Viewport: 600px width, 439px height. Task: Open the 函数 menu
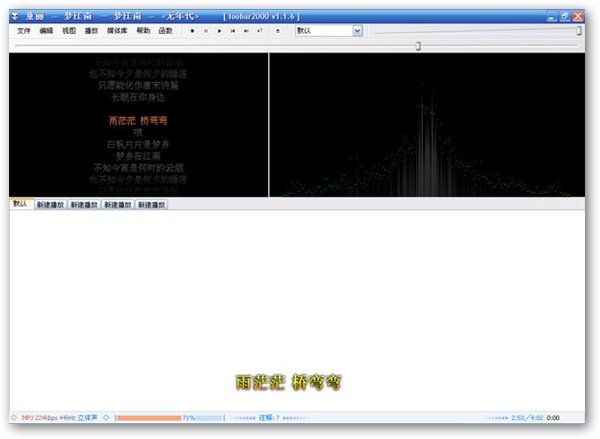(x=165, y=31)
